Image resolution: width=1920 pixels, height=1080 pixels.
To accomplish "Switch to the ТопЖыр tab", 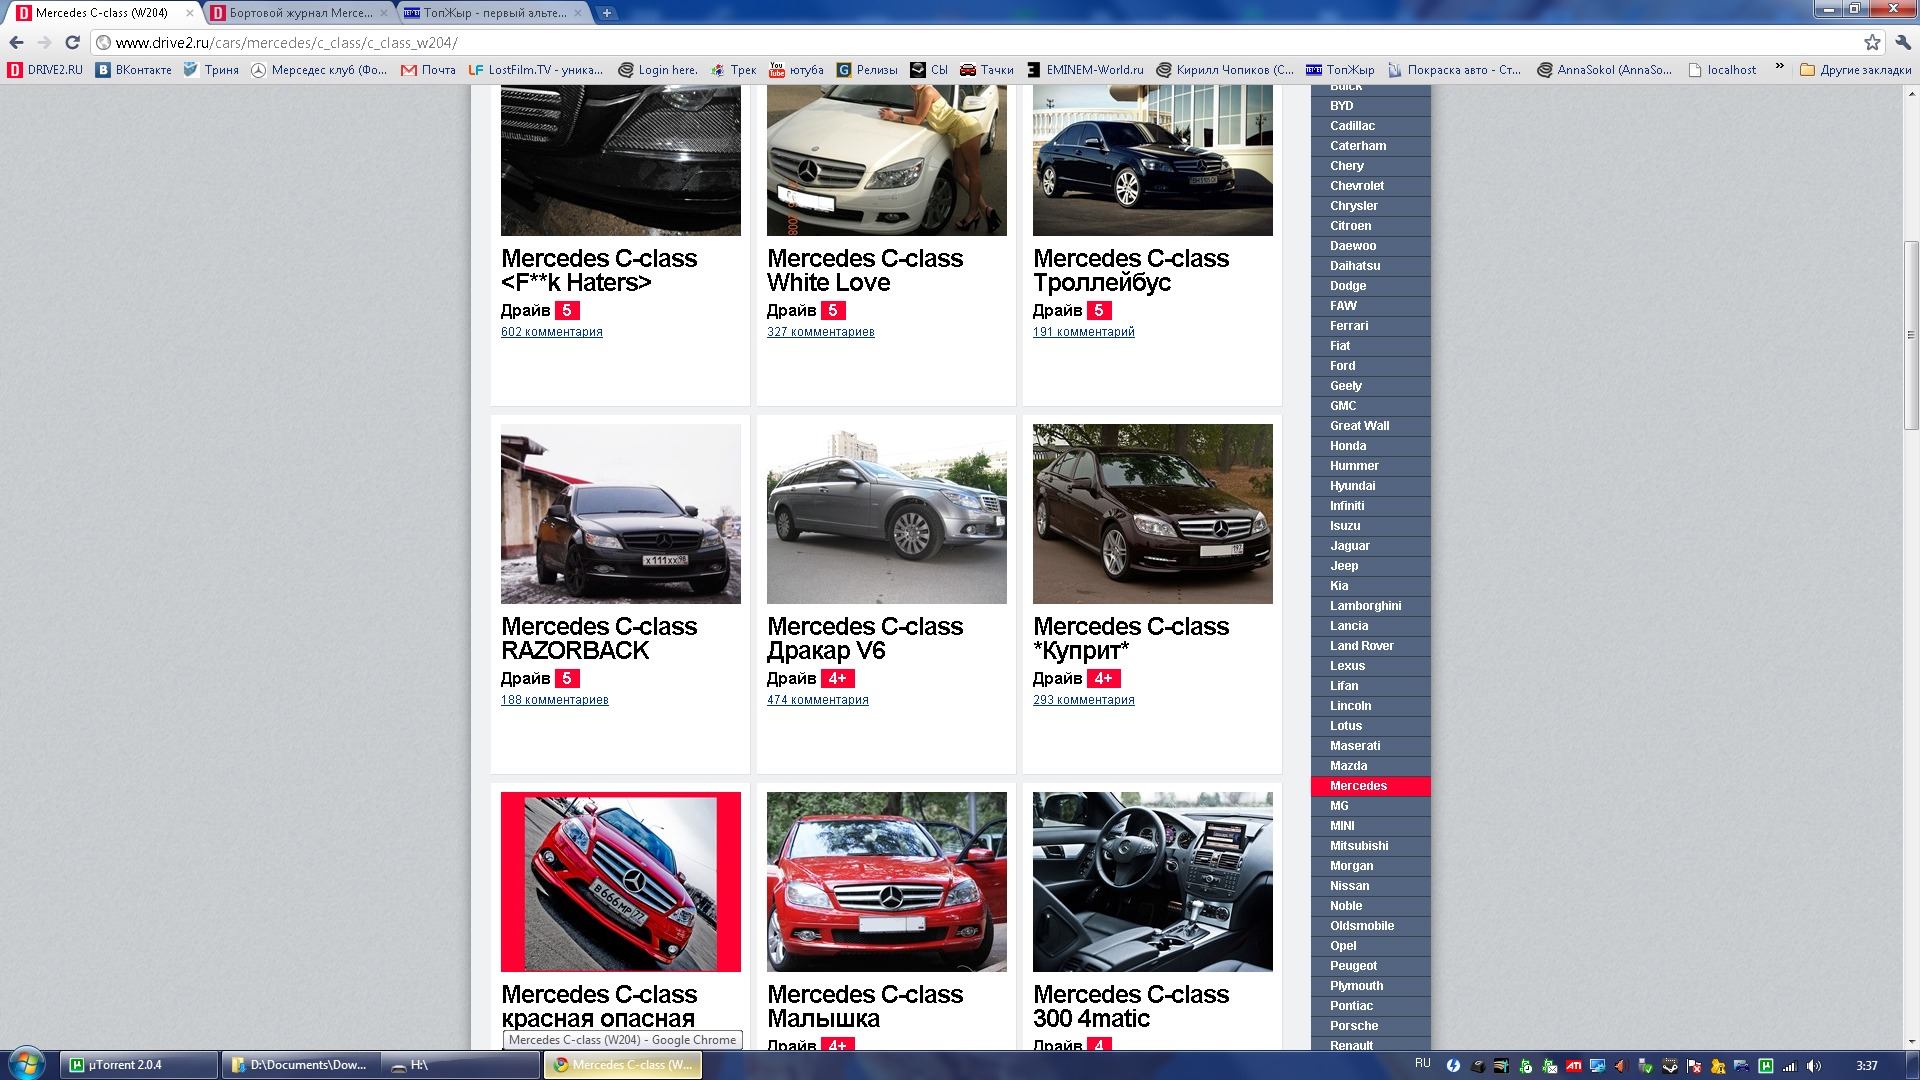I will [493, 13].
